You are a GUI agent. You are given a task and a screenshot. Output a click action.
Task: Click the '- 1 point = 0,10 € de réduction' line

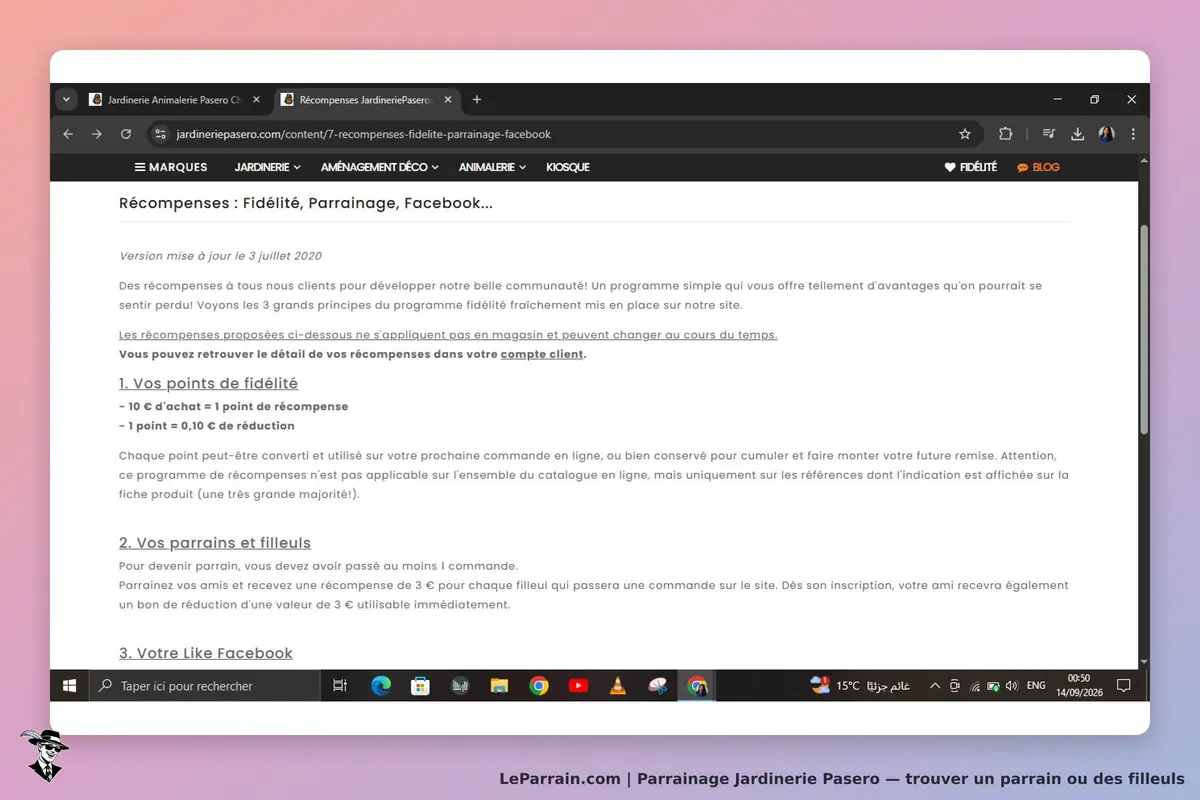tap(207, 425)
